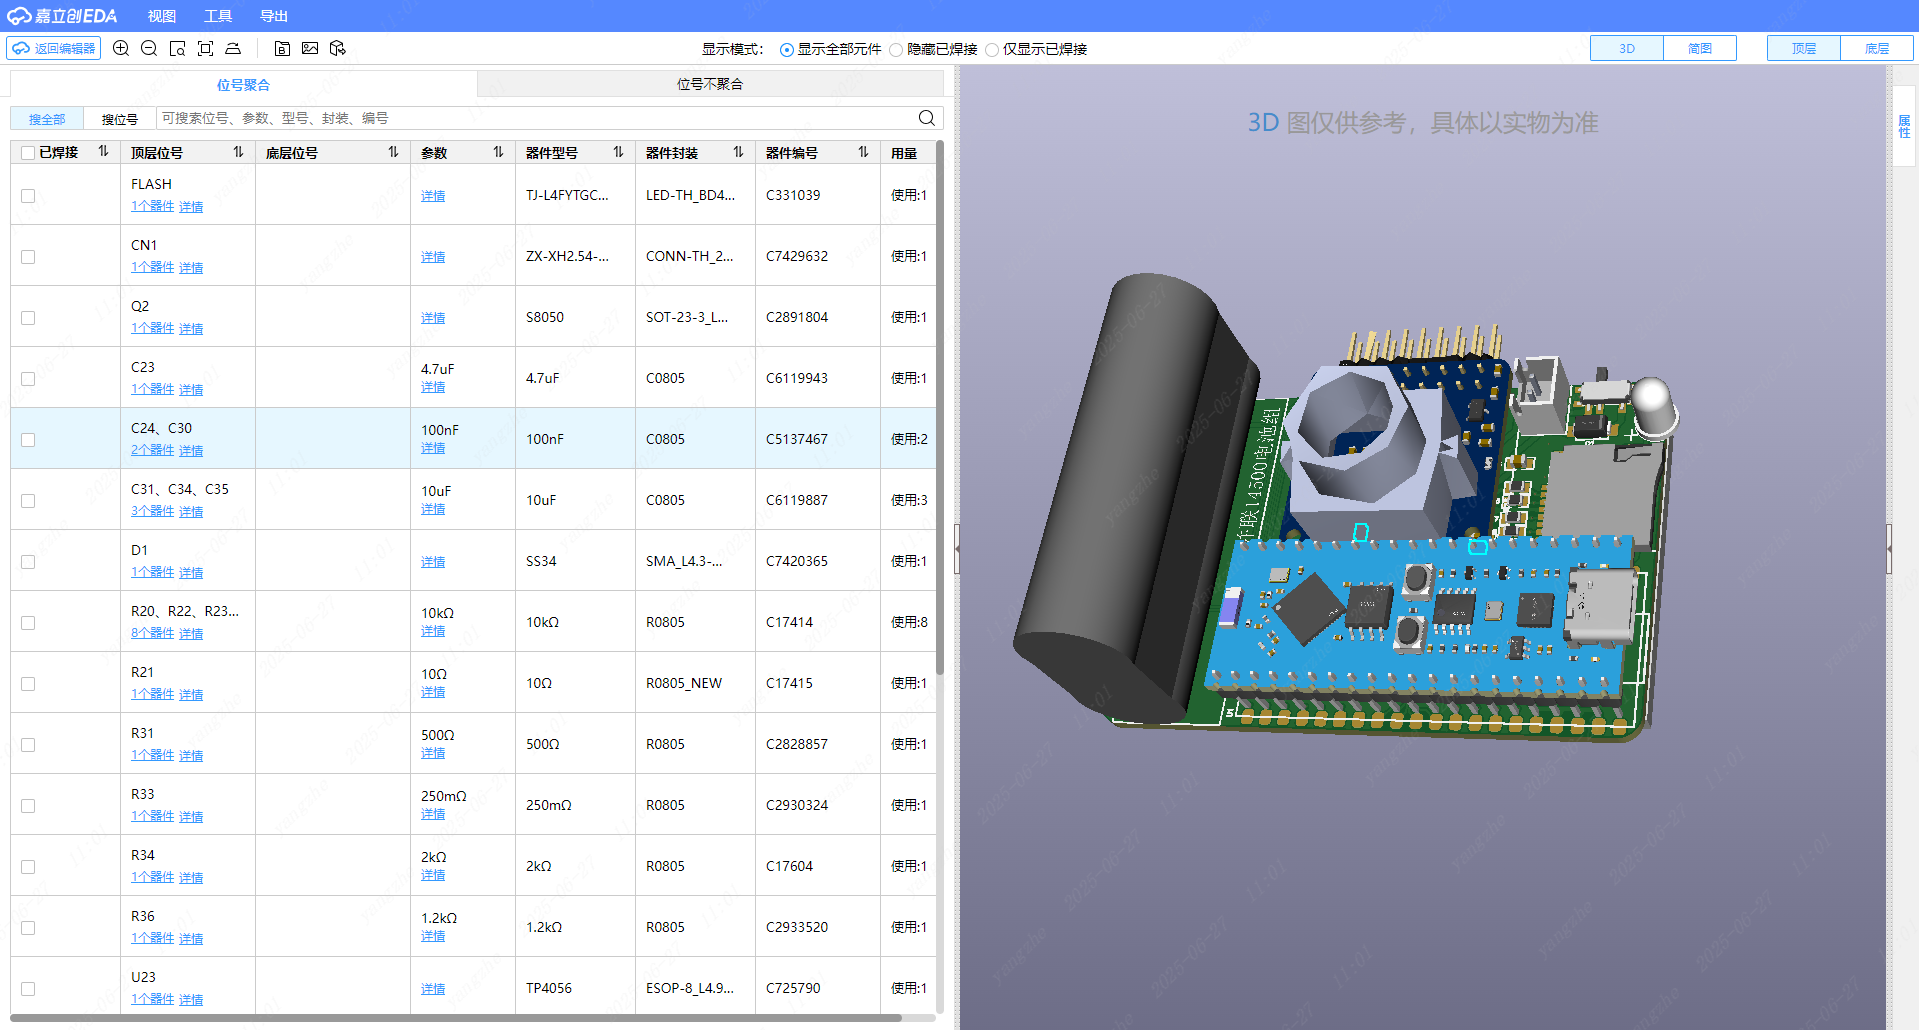Sort by 参数 column arrows

498,152
